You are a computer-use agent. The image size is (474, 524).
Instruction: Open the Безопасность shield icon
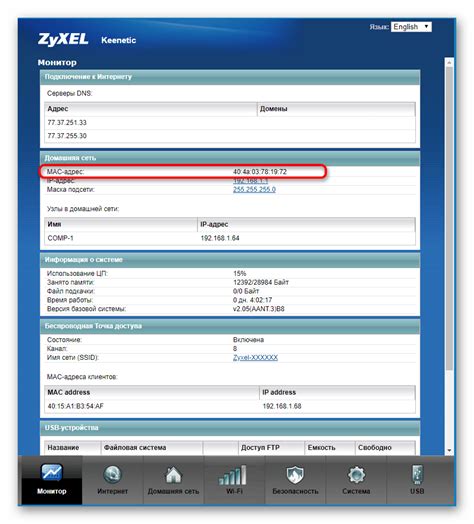pos(295,475)
